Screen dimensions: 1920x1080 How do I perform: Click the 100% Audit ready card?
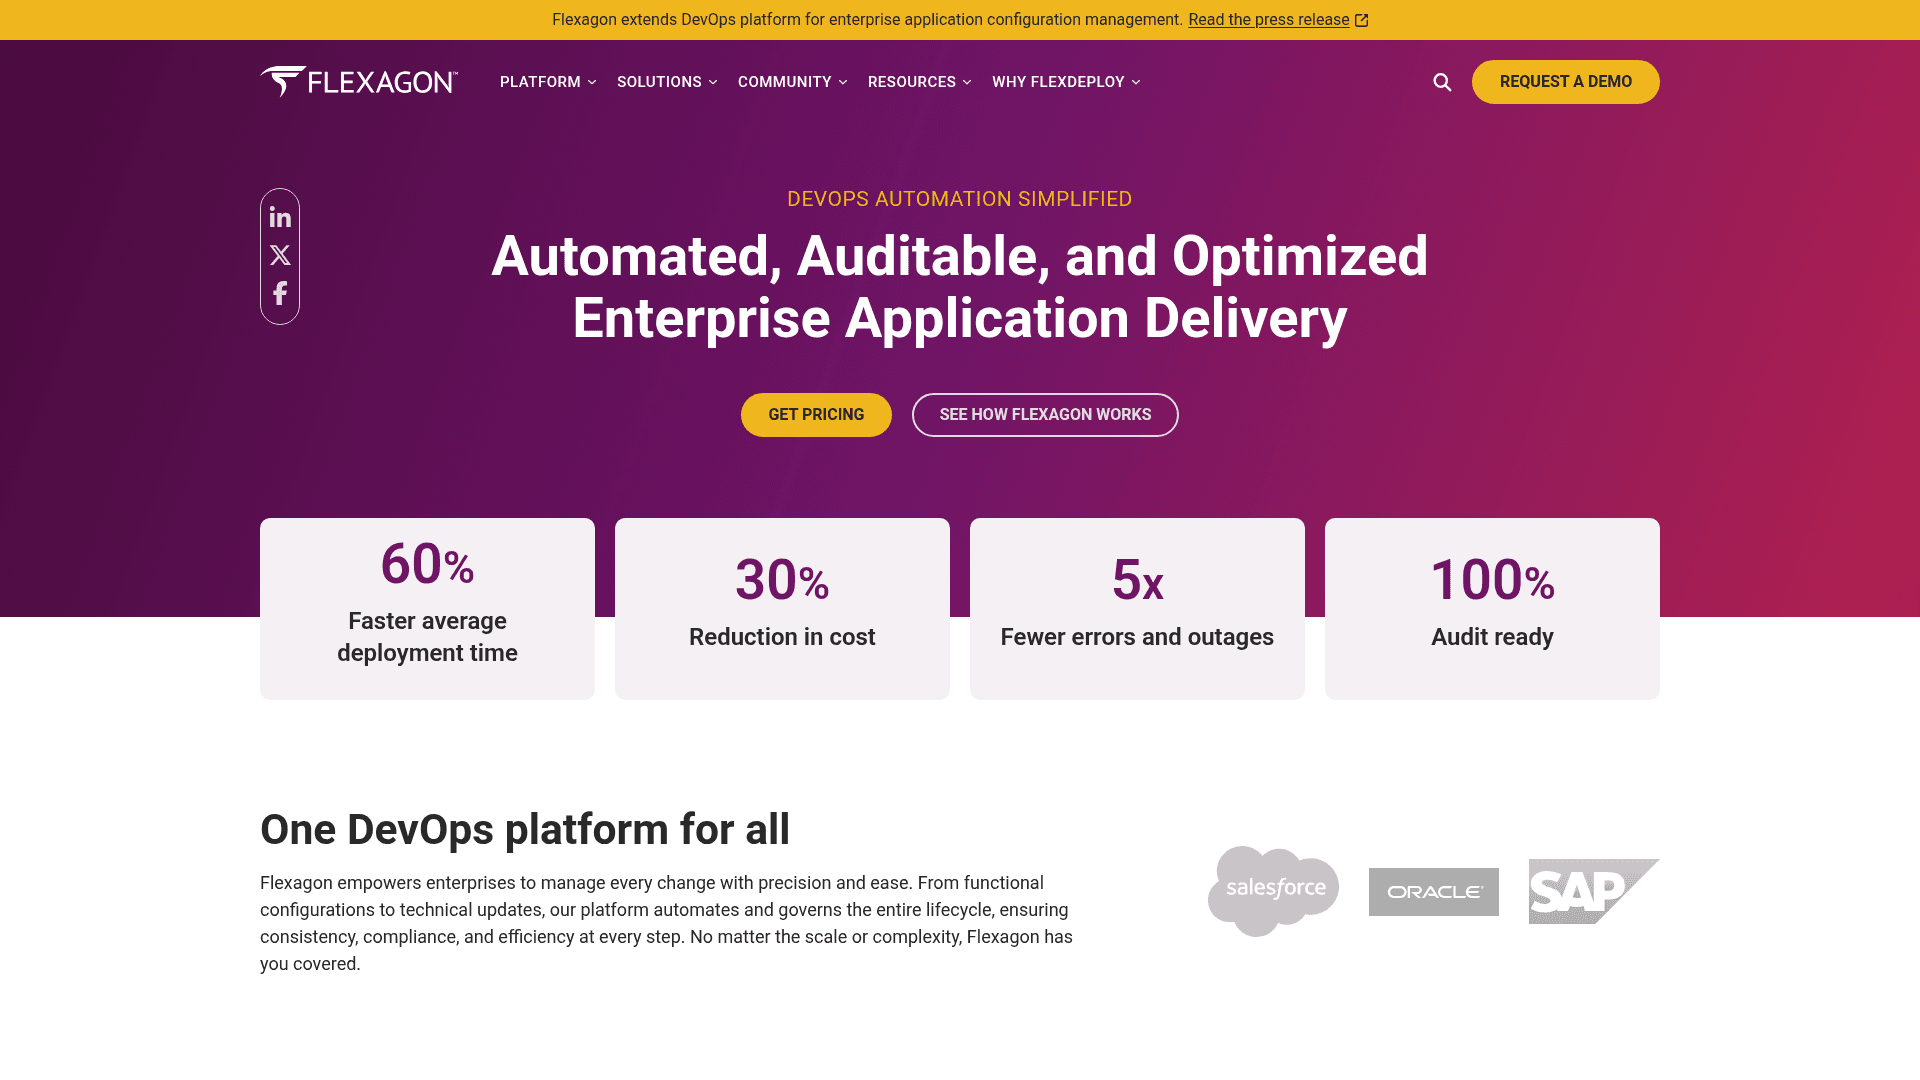point(1491,607)
